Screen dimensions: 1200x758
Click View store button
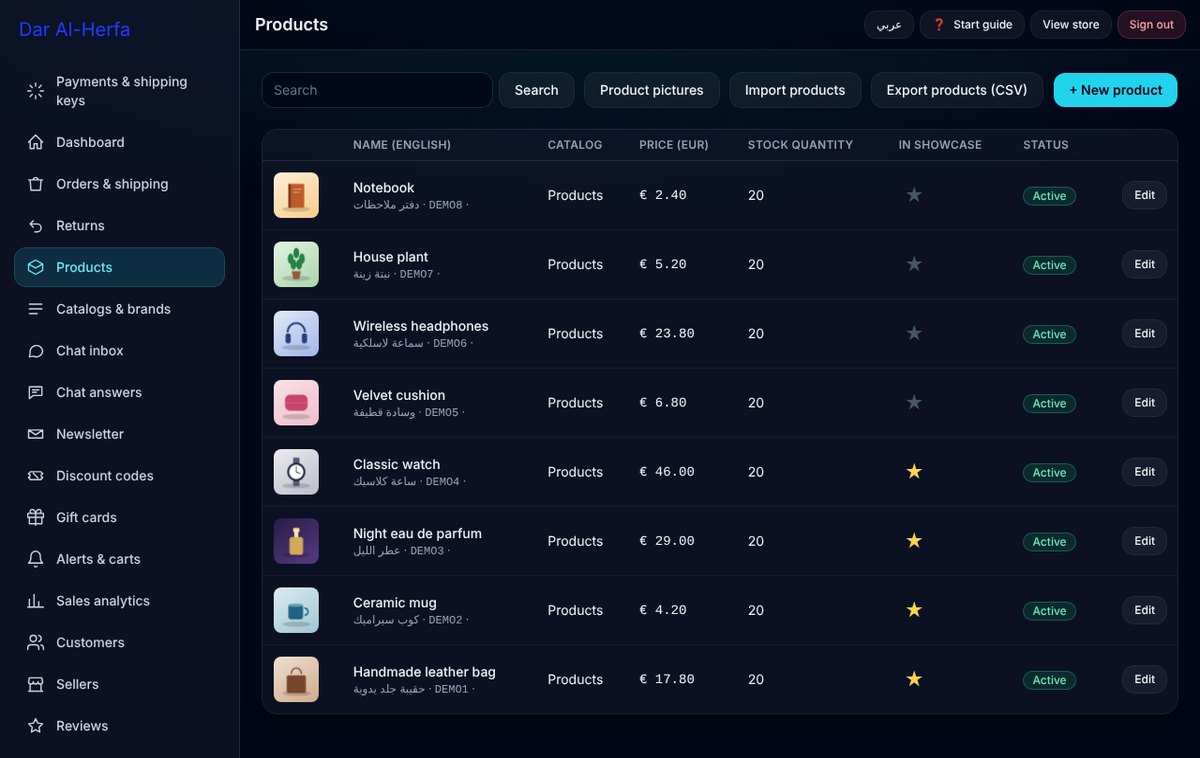point(1071,25)
